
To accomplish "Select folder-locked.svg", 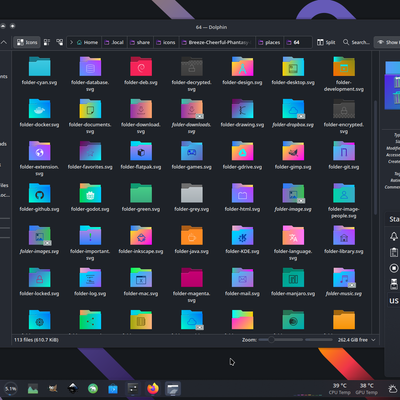I will 39,282.
